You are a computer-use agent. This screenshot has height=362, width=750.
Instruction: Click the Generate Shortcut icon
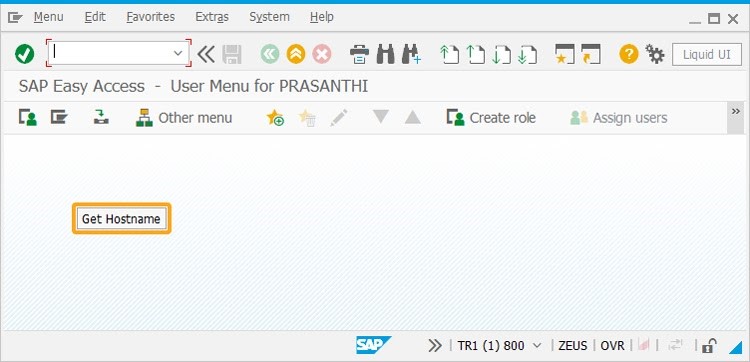(x=591, y=54)
